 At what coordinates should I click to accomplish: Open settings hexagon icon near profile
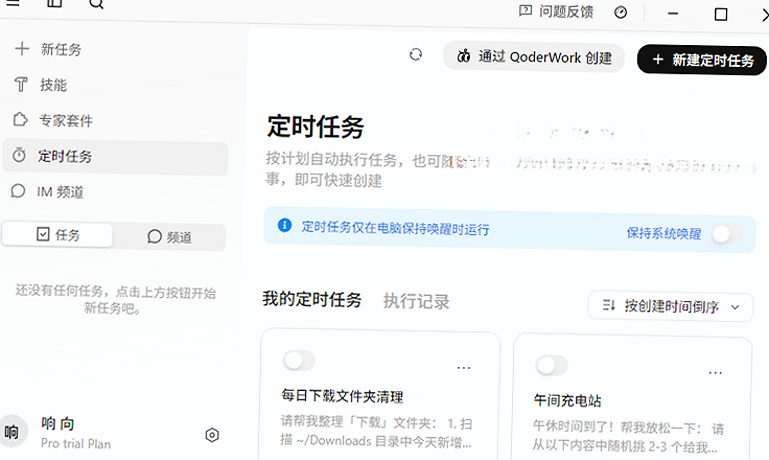click(x=212, y=435)
